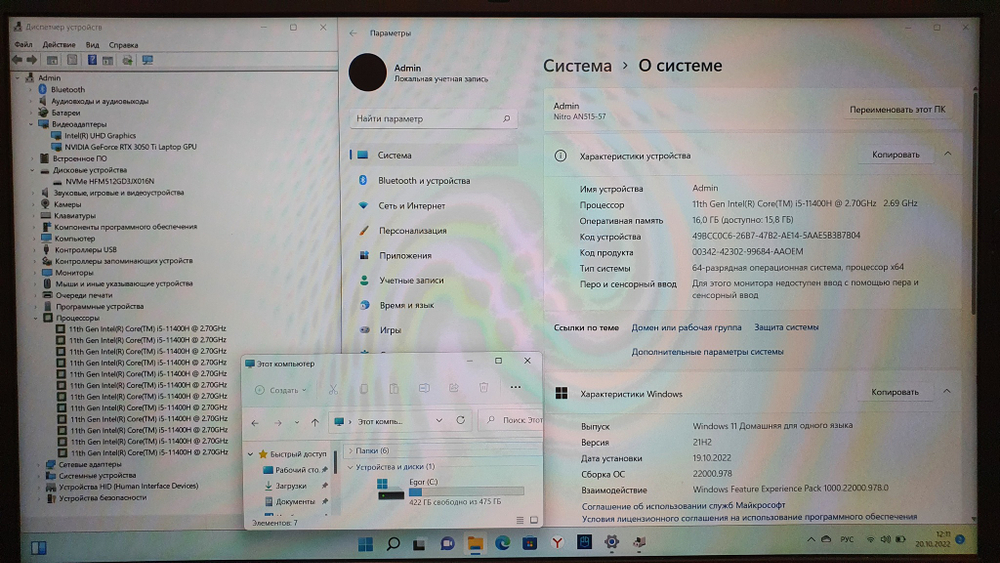The width and height of the screenshot is (1000, 563).
Task: Open Загрузки in Explorer quick access
Action: 291,486
